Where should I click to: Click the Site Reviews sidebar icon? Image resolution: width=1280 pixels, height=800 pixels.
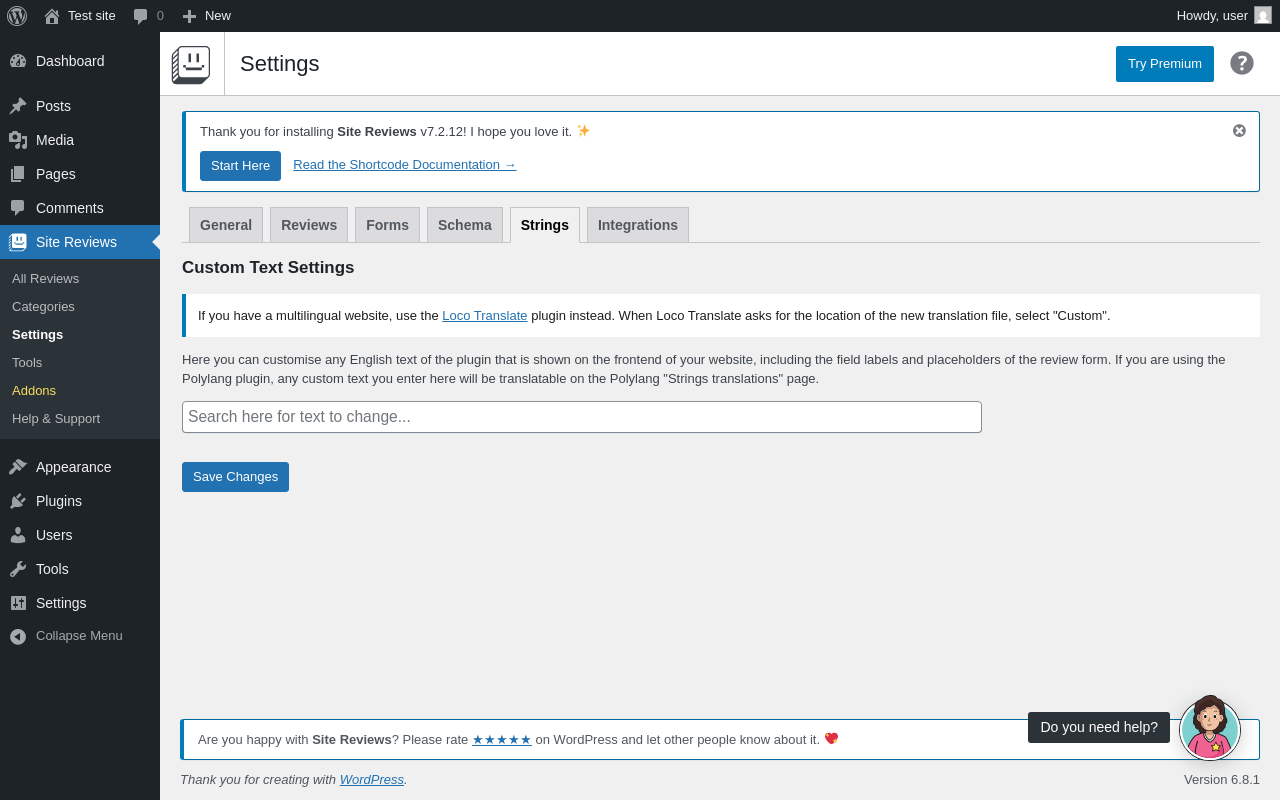coord(18,242)
